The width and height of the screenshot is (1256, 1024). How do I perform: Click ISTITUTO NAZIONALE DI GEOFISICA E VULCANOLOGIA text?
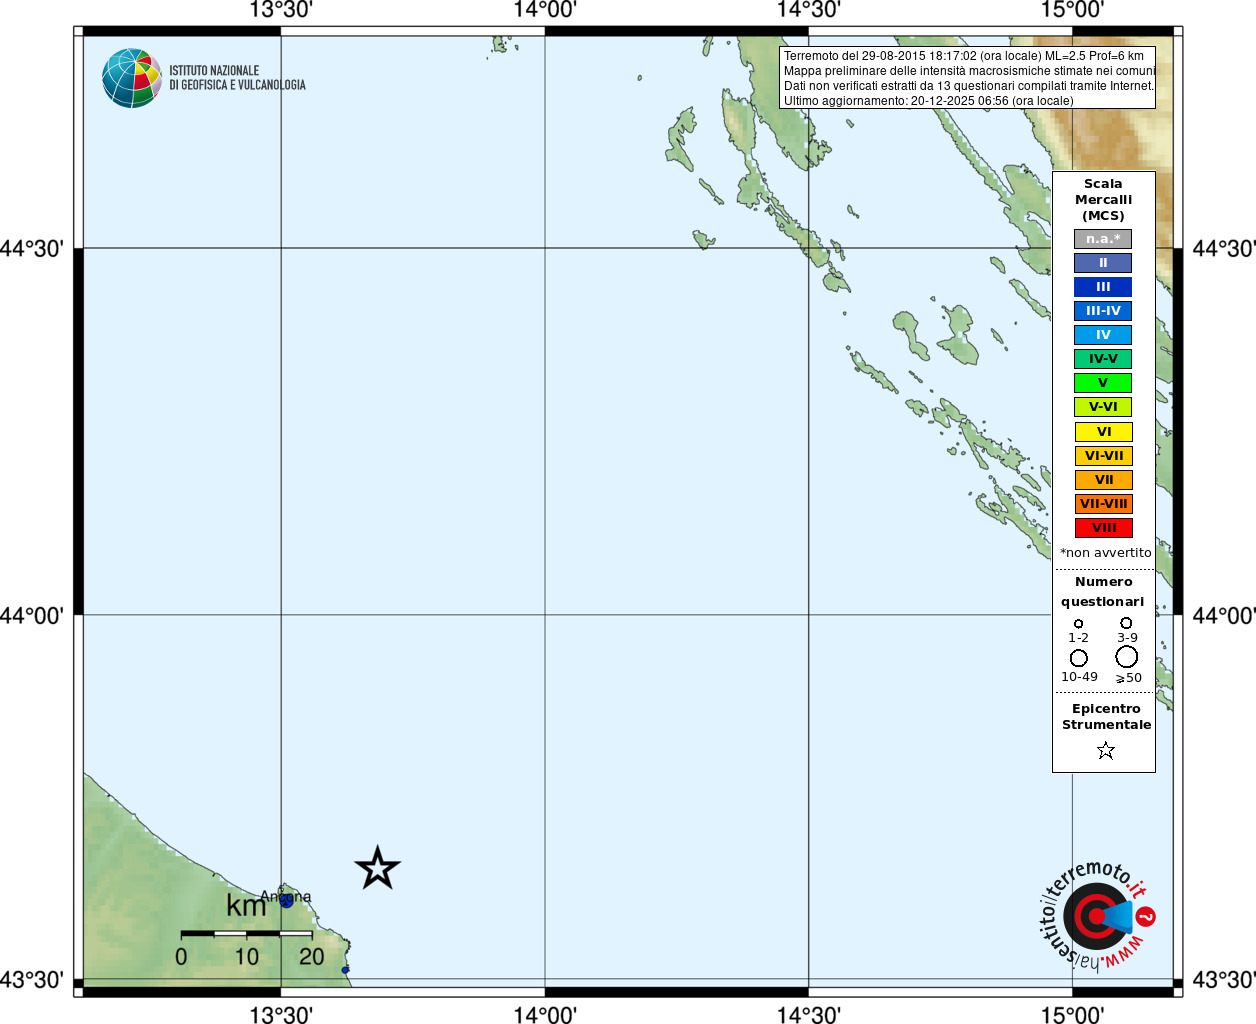pyautogui.click(x=237, y=78)
